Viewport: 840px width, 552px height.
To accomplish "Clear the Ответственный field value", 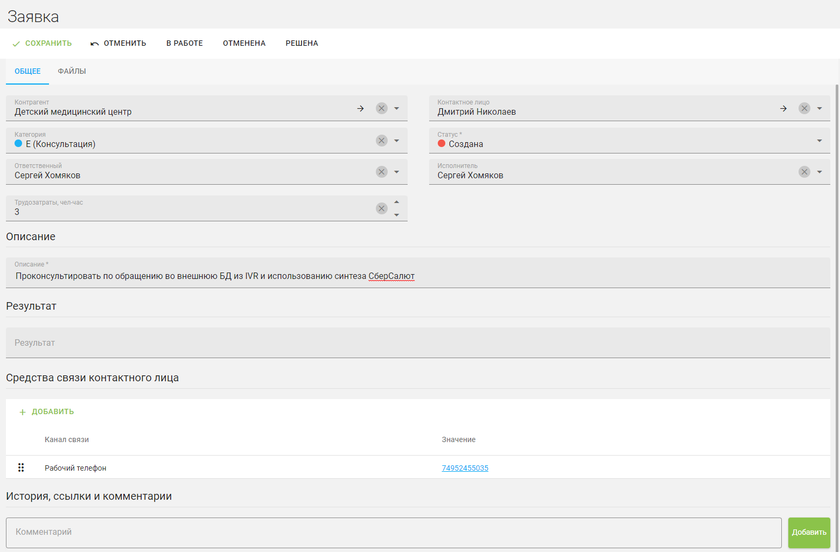I will coord(381,172).
